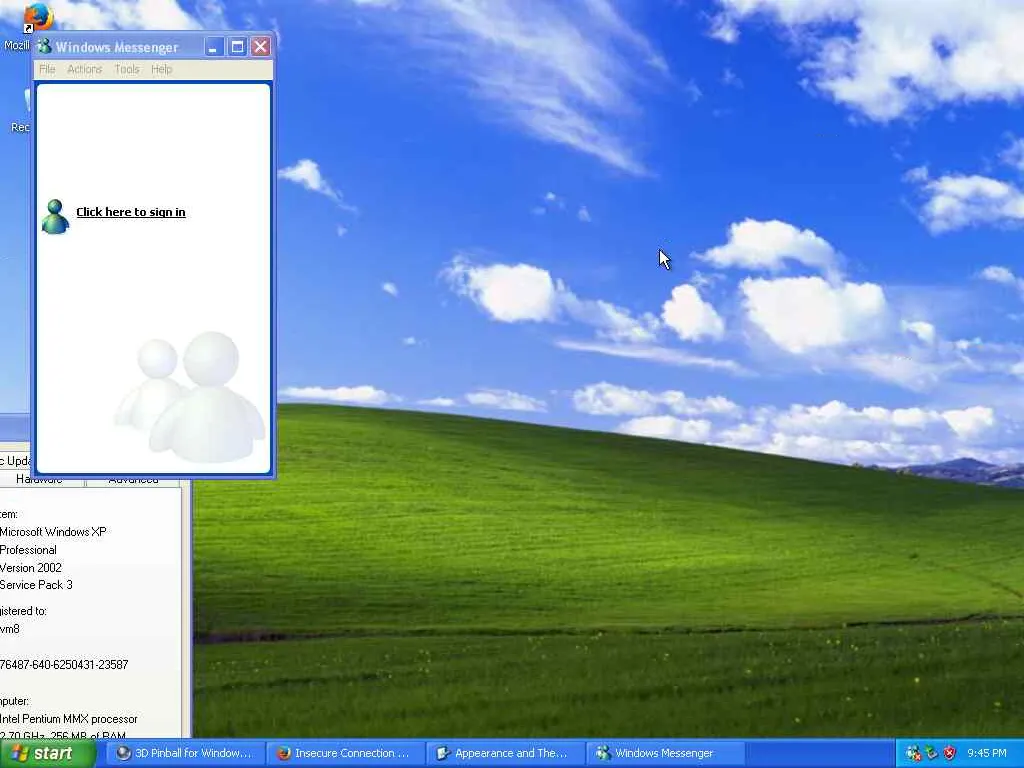Click the Windows Messenger taskbar button
The height and width of the screenshot is (768, 1024).
[665, 753]
